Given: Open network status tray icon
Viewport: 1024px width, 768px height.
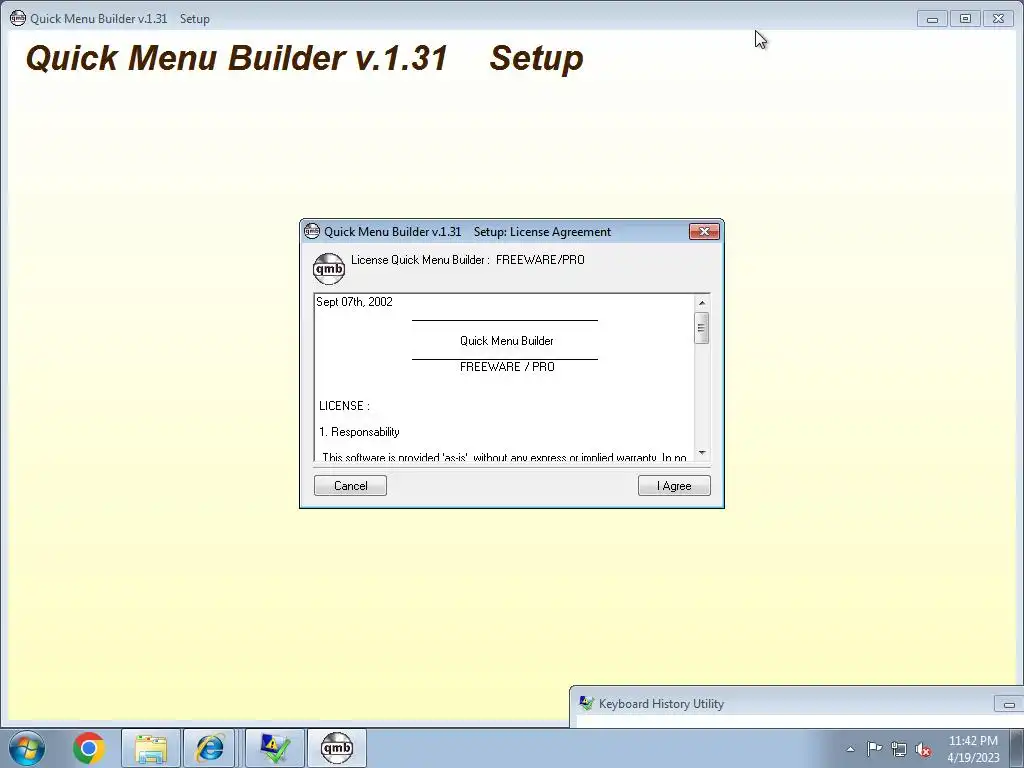Looking at the screenshot, I should [x=899, y=749].
